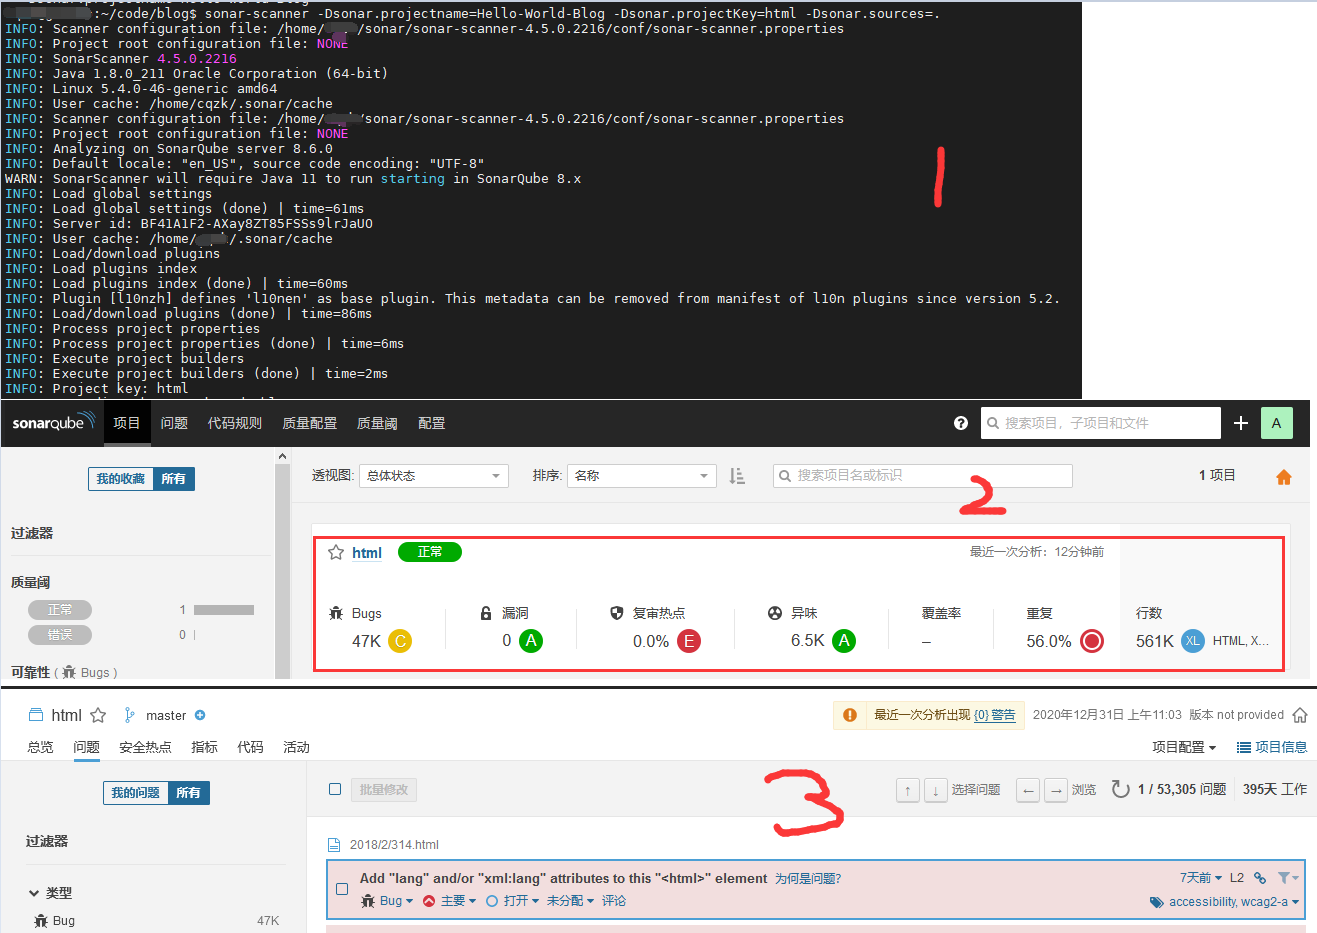Open the 项目配置 dropdown

pos(1184,747)
